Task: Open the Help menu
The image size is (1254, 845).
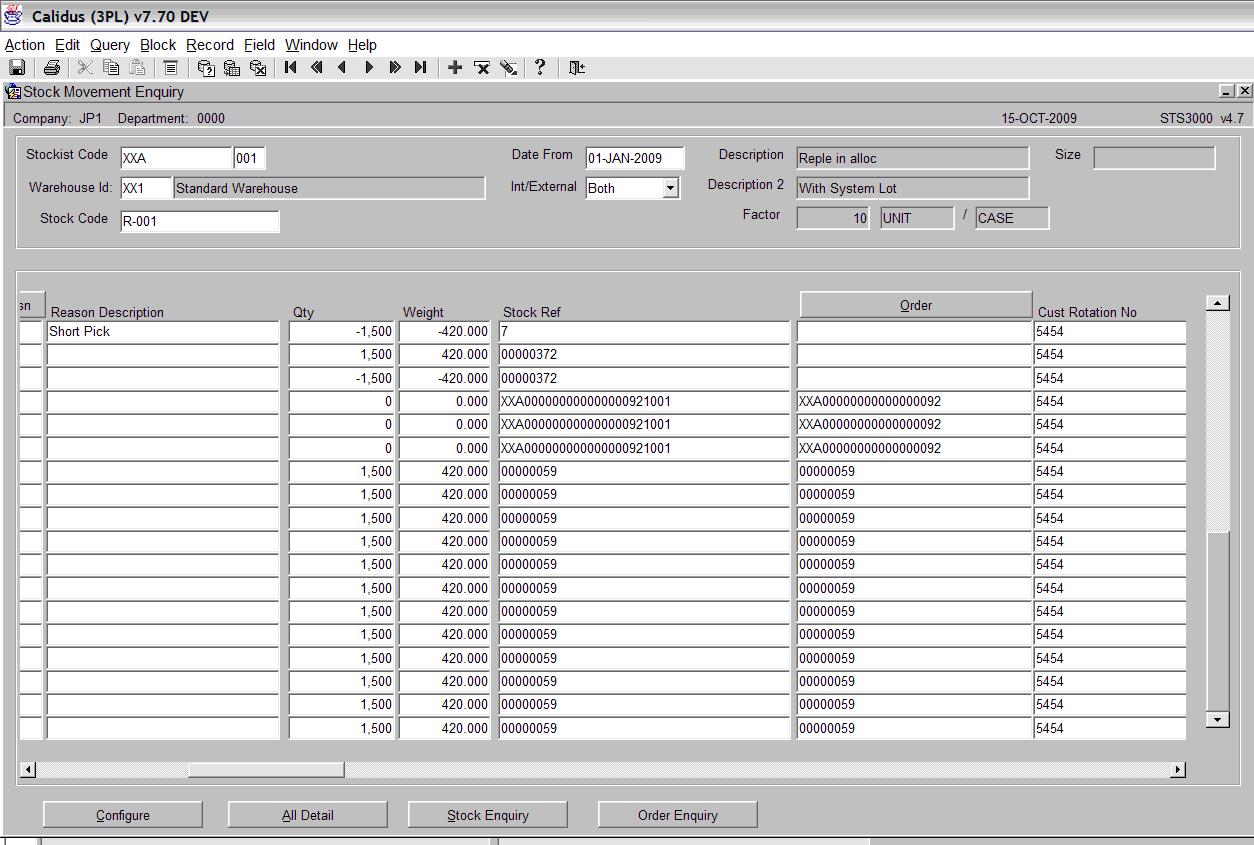Action: click(x=362, y=45)
